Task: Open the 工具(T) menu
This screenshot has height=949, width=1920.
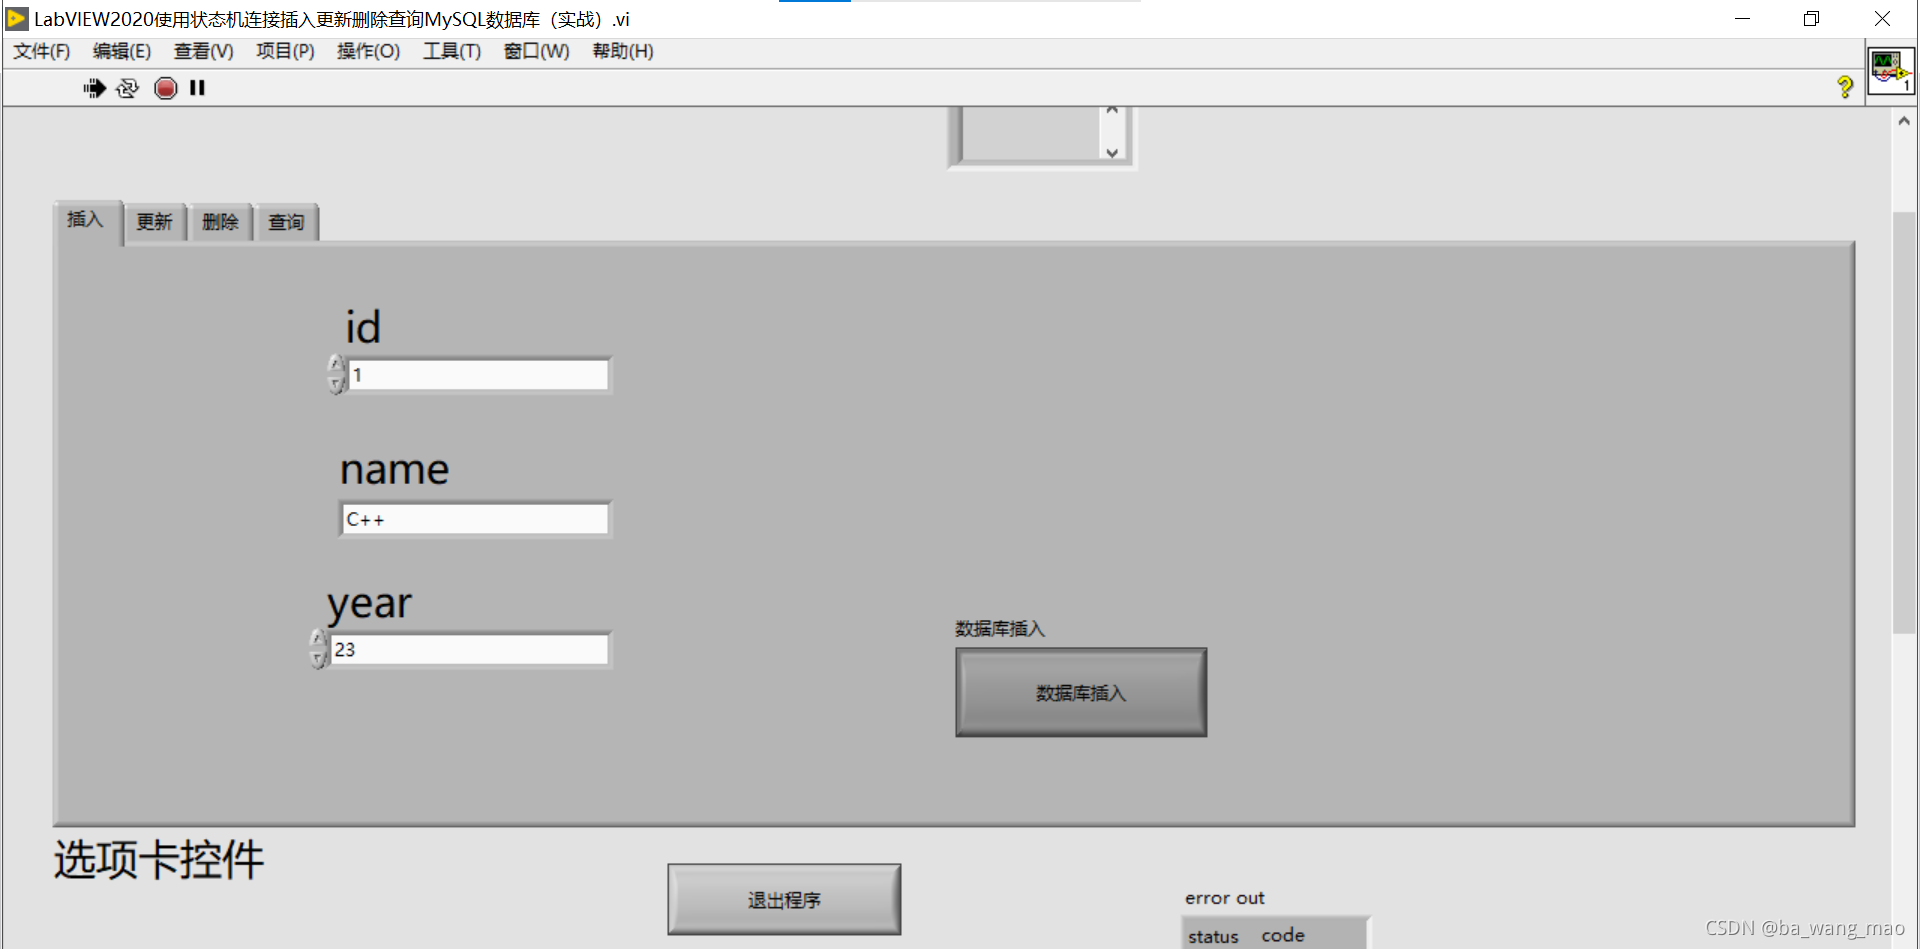Action: 450,51
